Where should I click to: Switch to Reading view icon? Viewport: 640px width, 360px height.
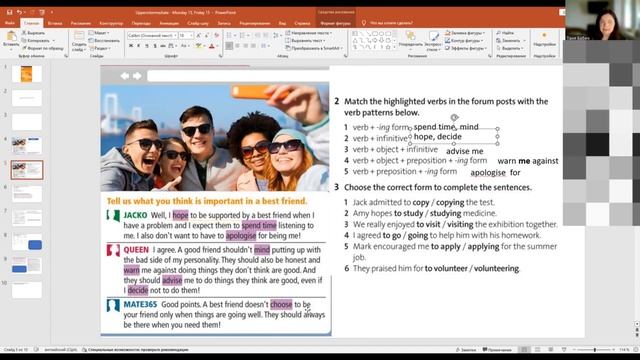point(551,350)
